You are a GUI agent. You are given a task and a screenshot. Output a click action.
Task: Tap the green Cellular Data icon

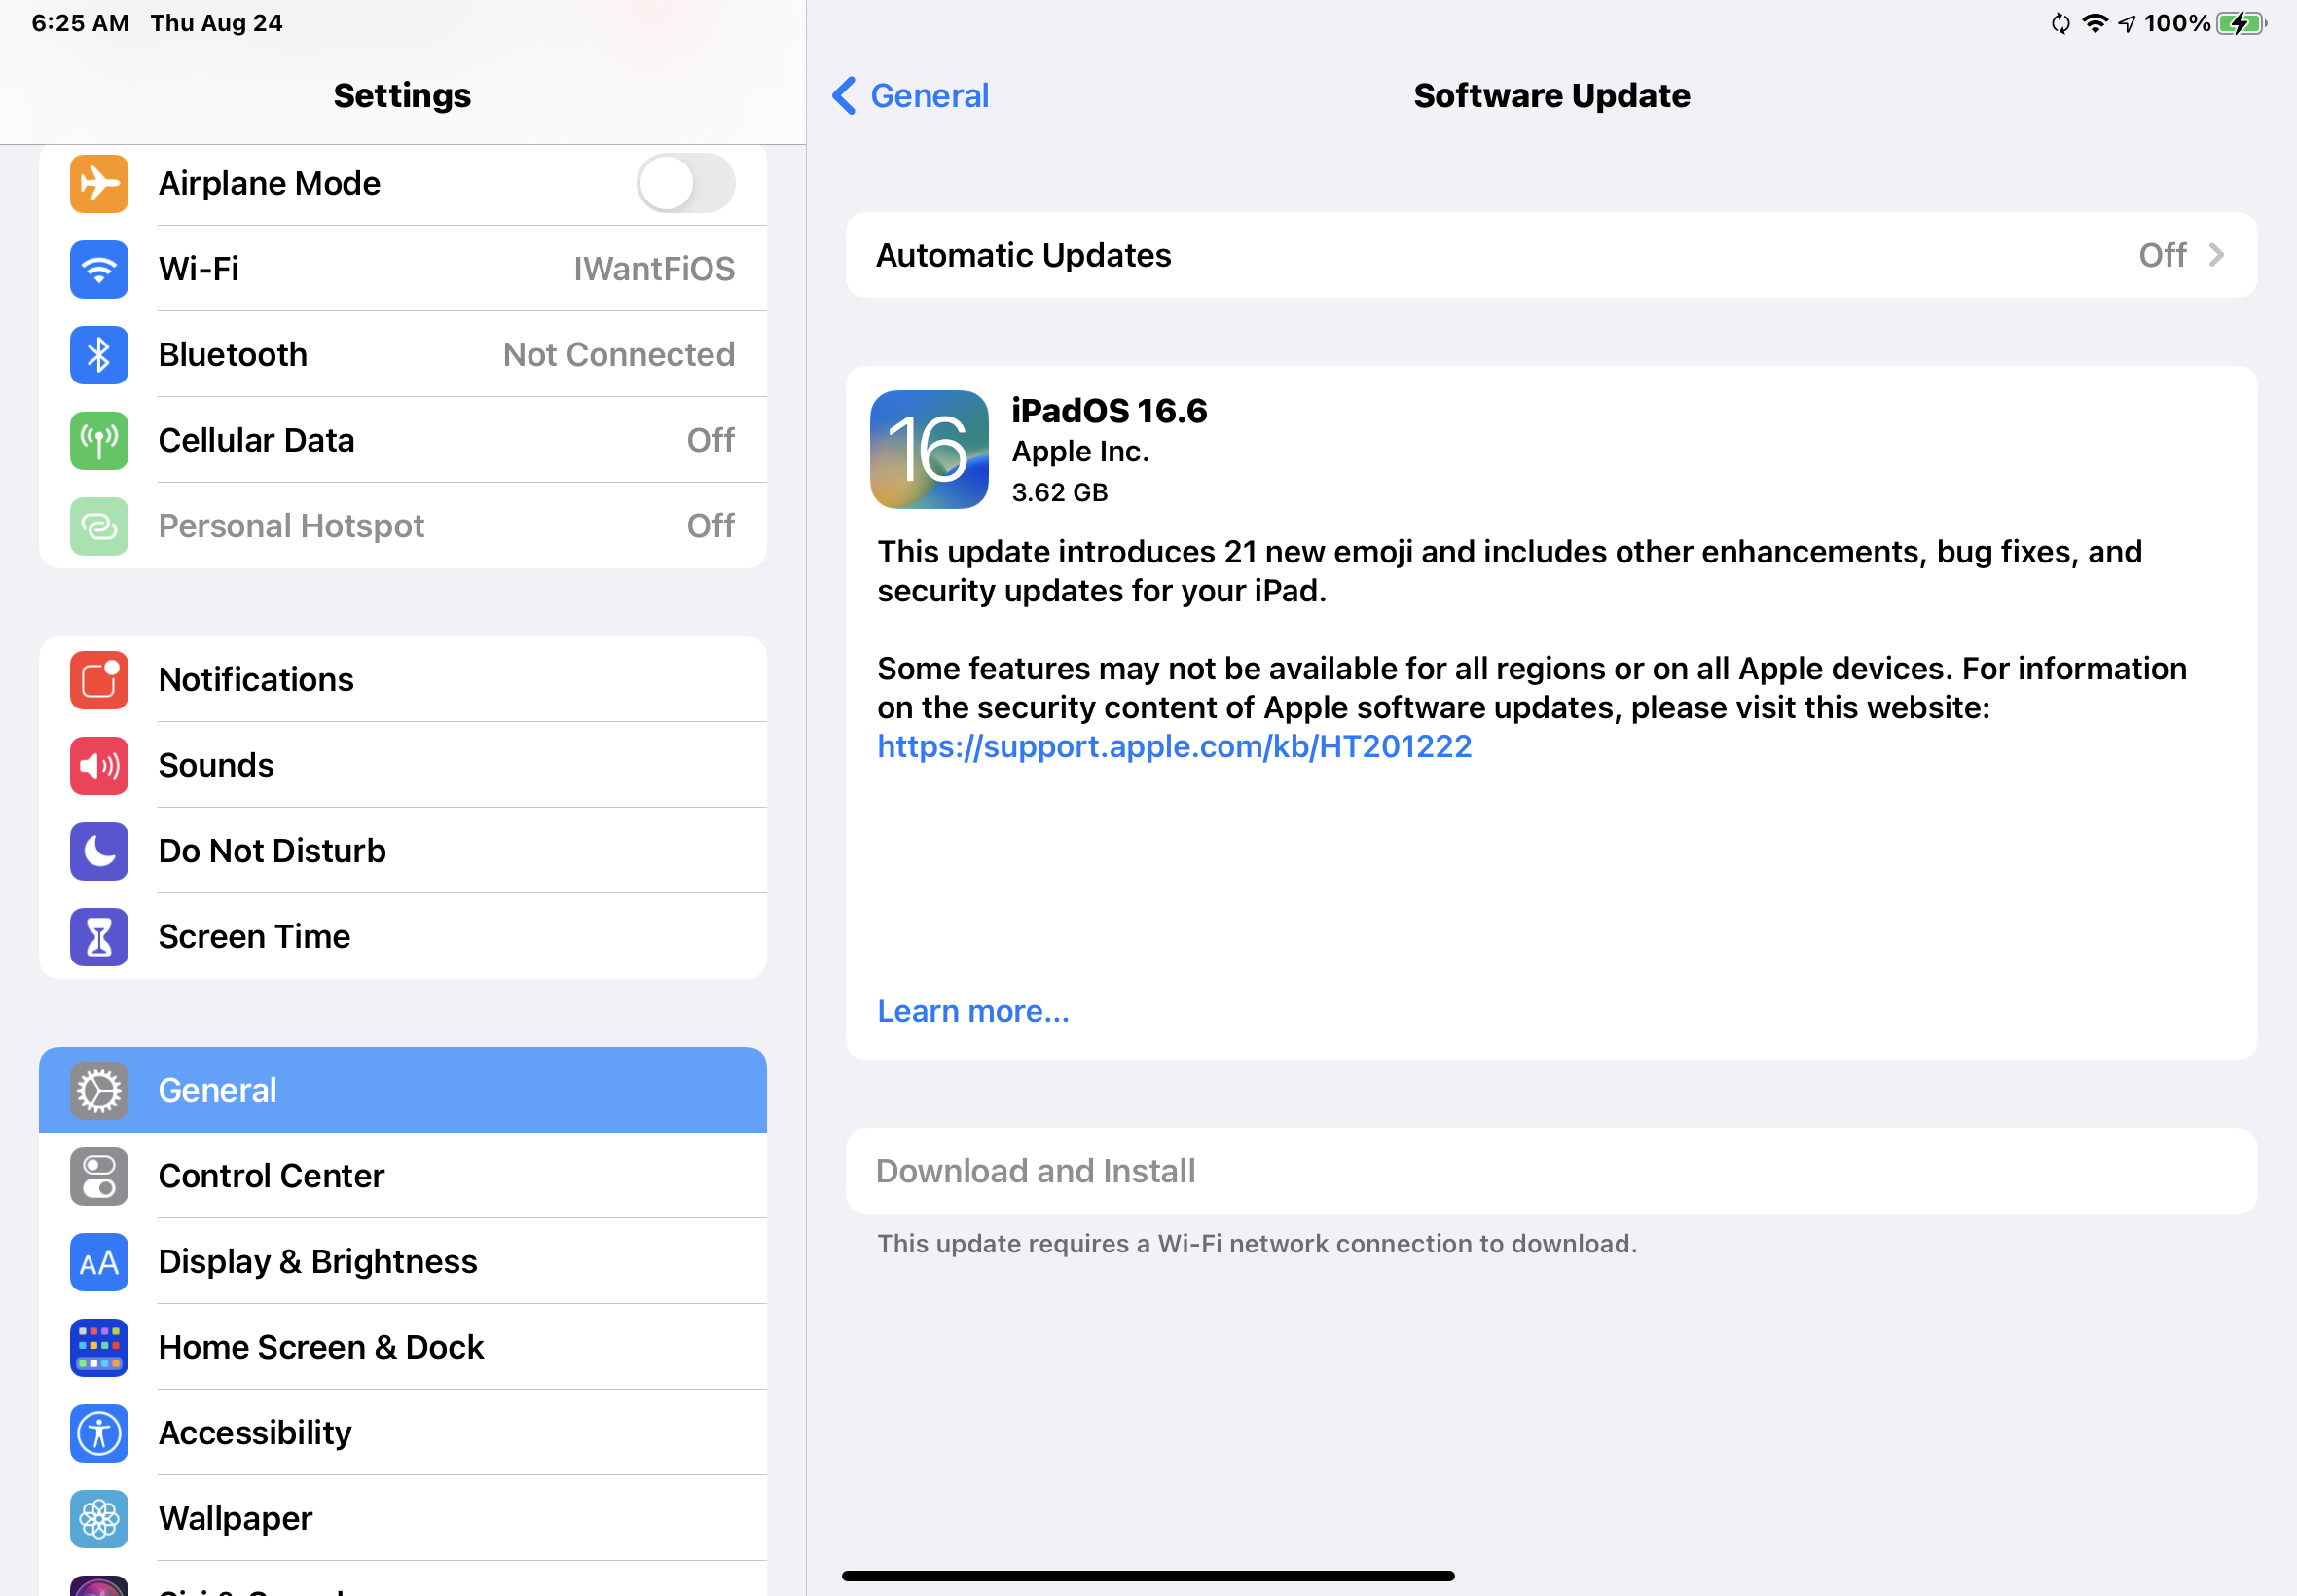pyautogui.click(x=99, y=440)
